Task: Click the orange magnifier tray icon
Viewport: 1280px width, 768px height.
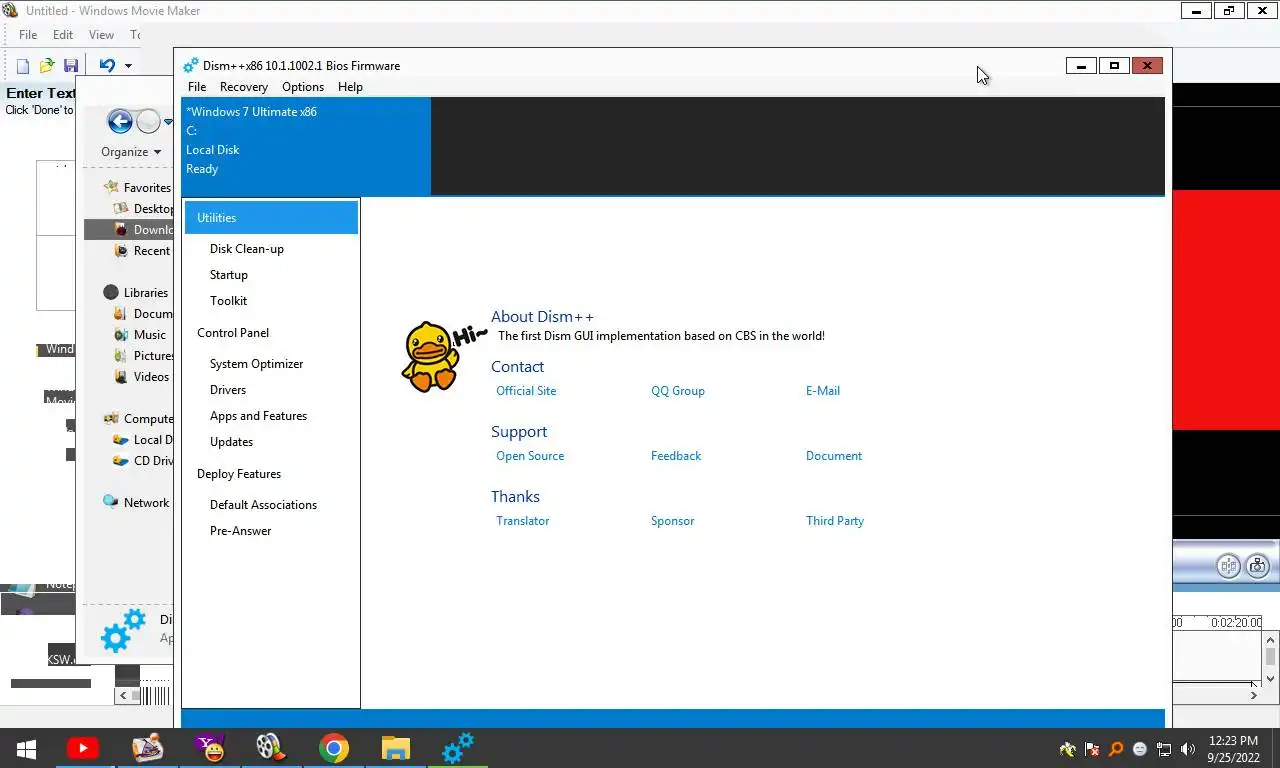Action: (1116, 749)
